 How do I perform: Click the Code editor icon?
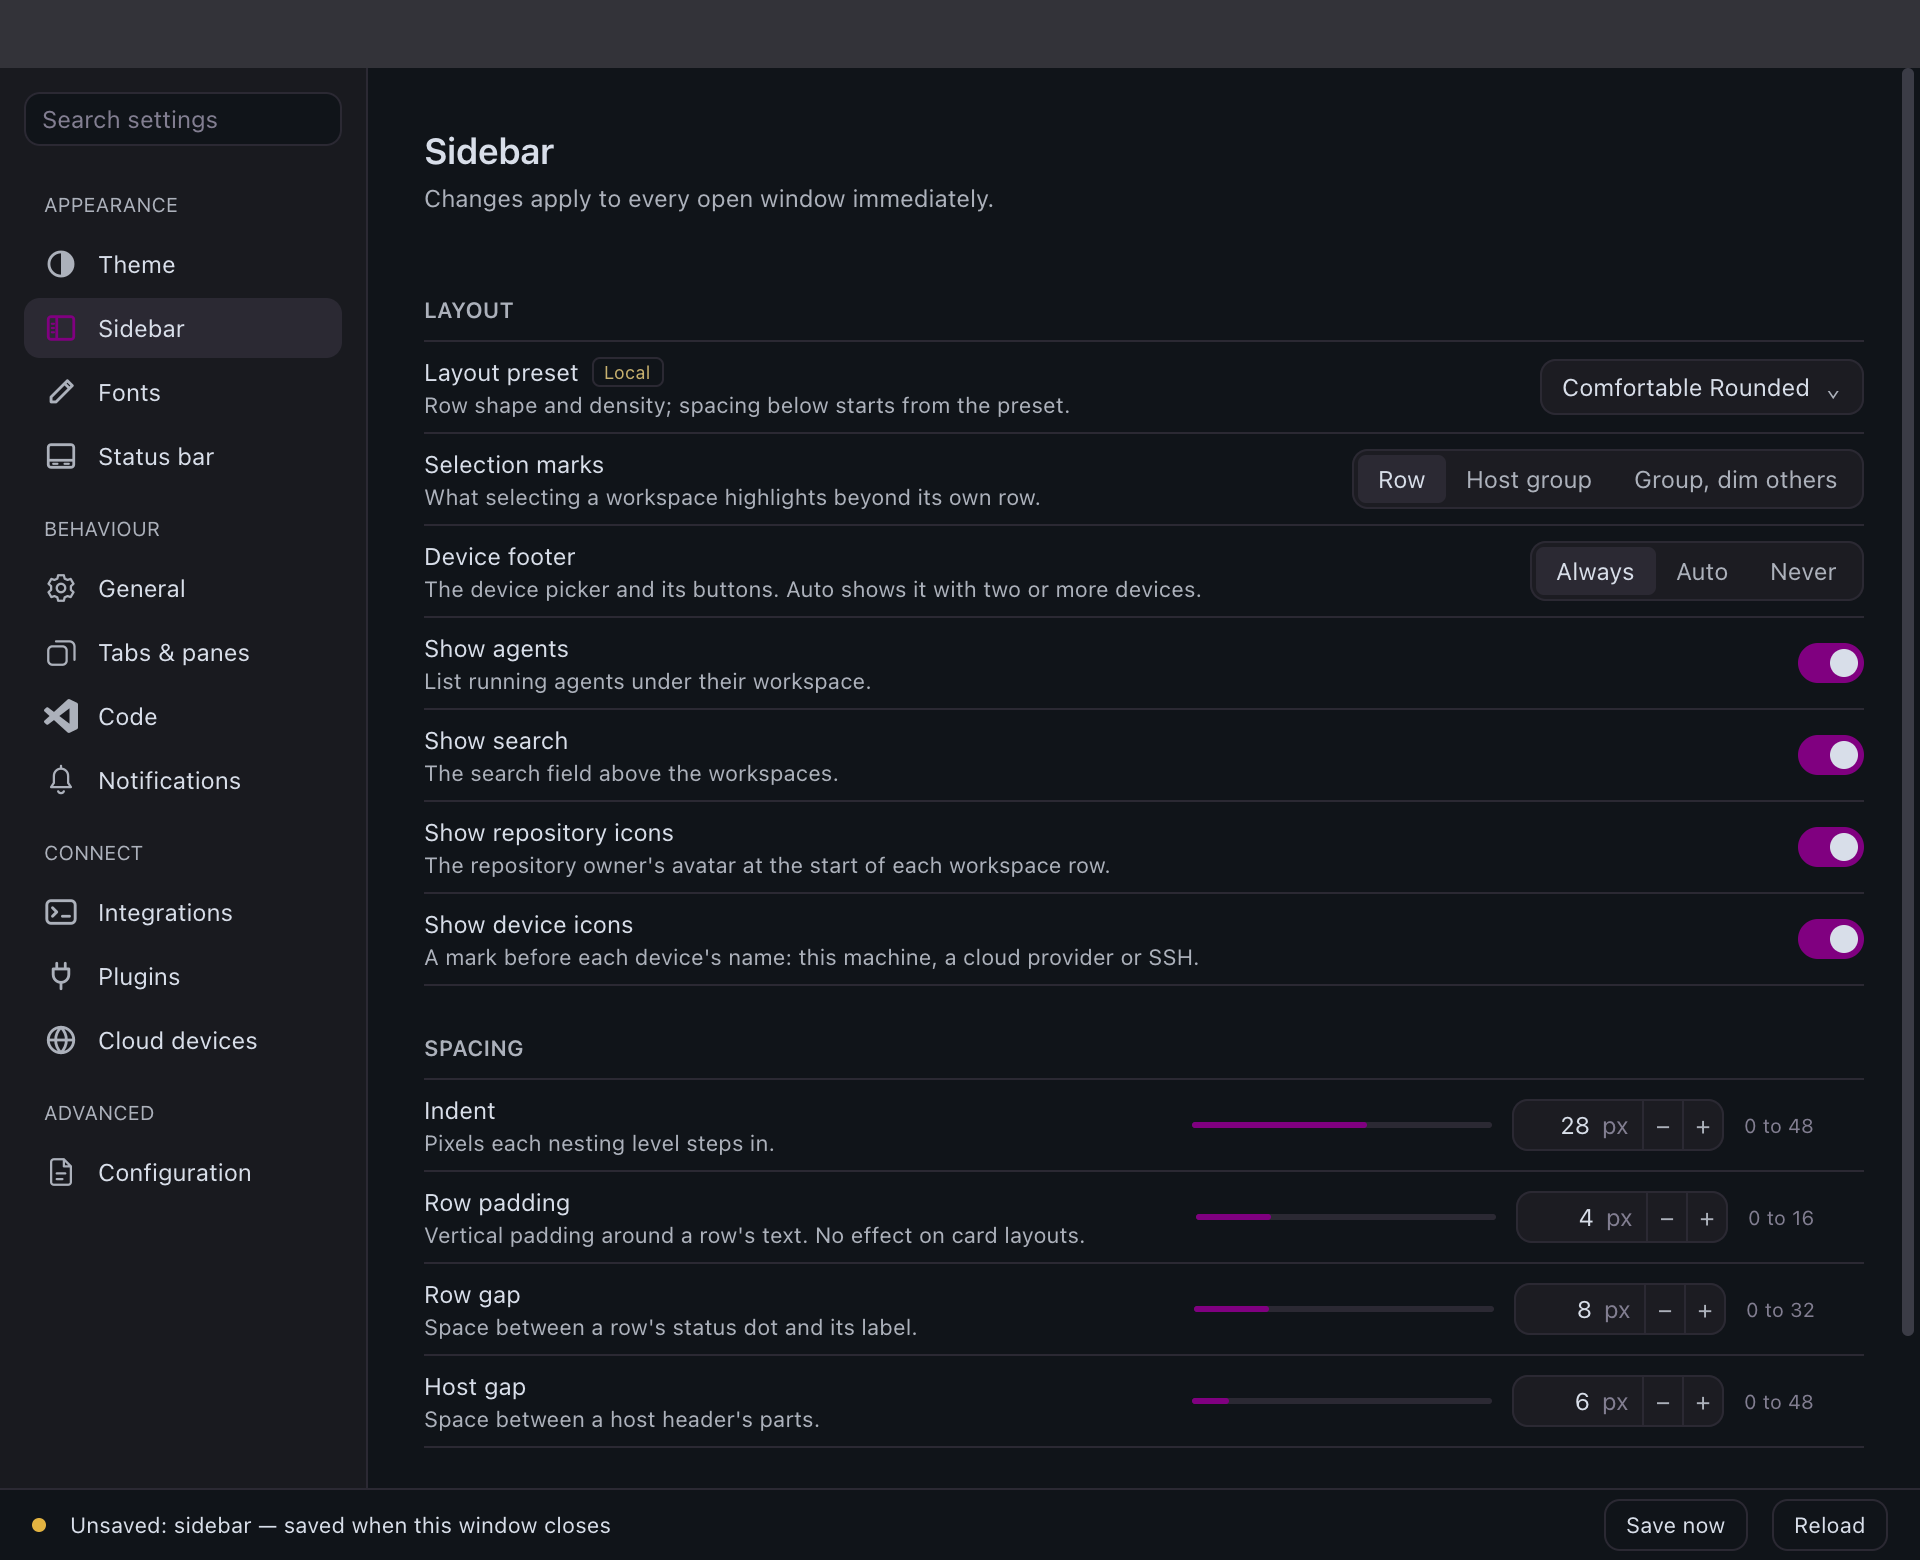tap(61, 716)
